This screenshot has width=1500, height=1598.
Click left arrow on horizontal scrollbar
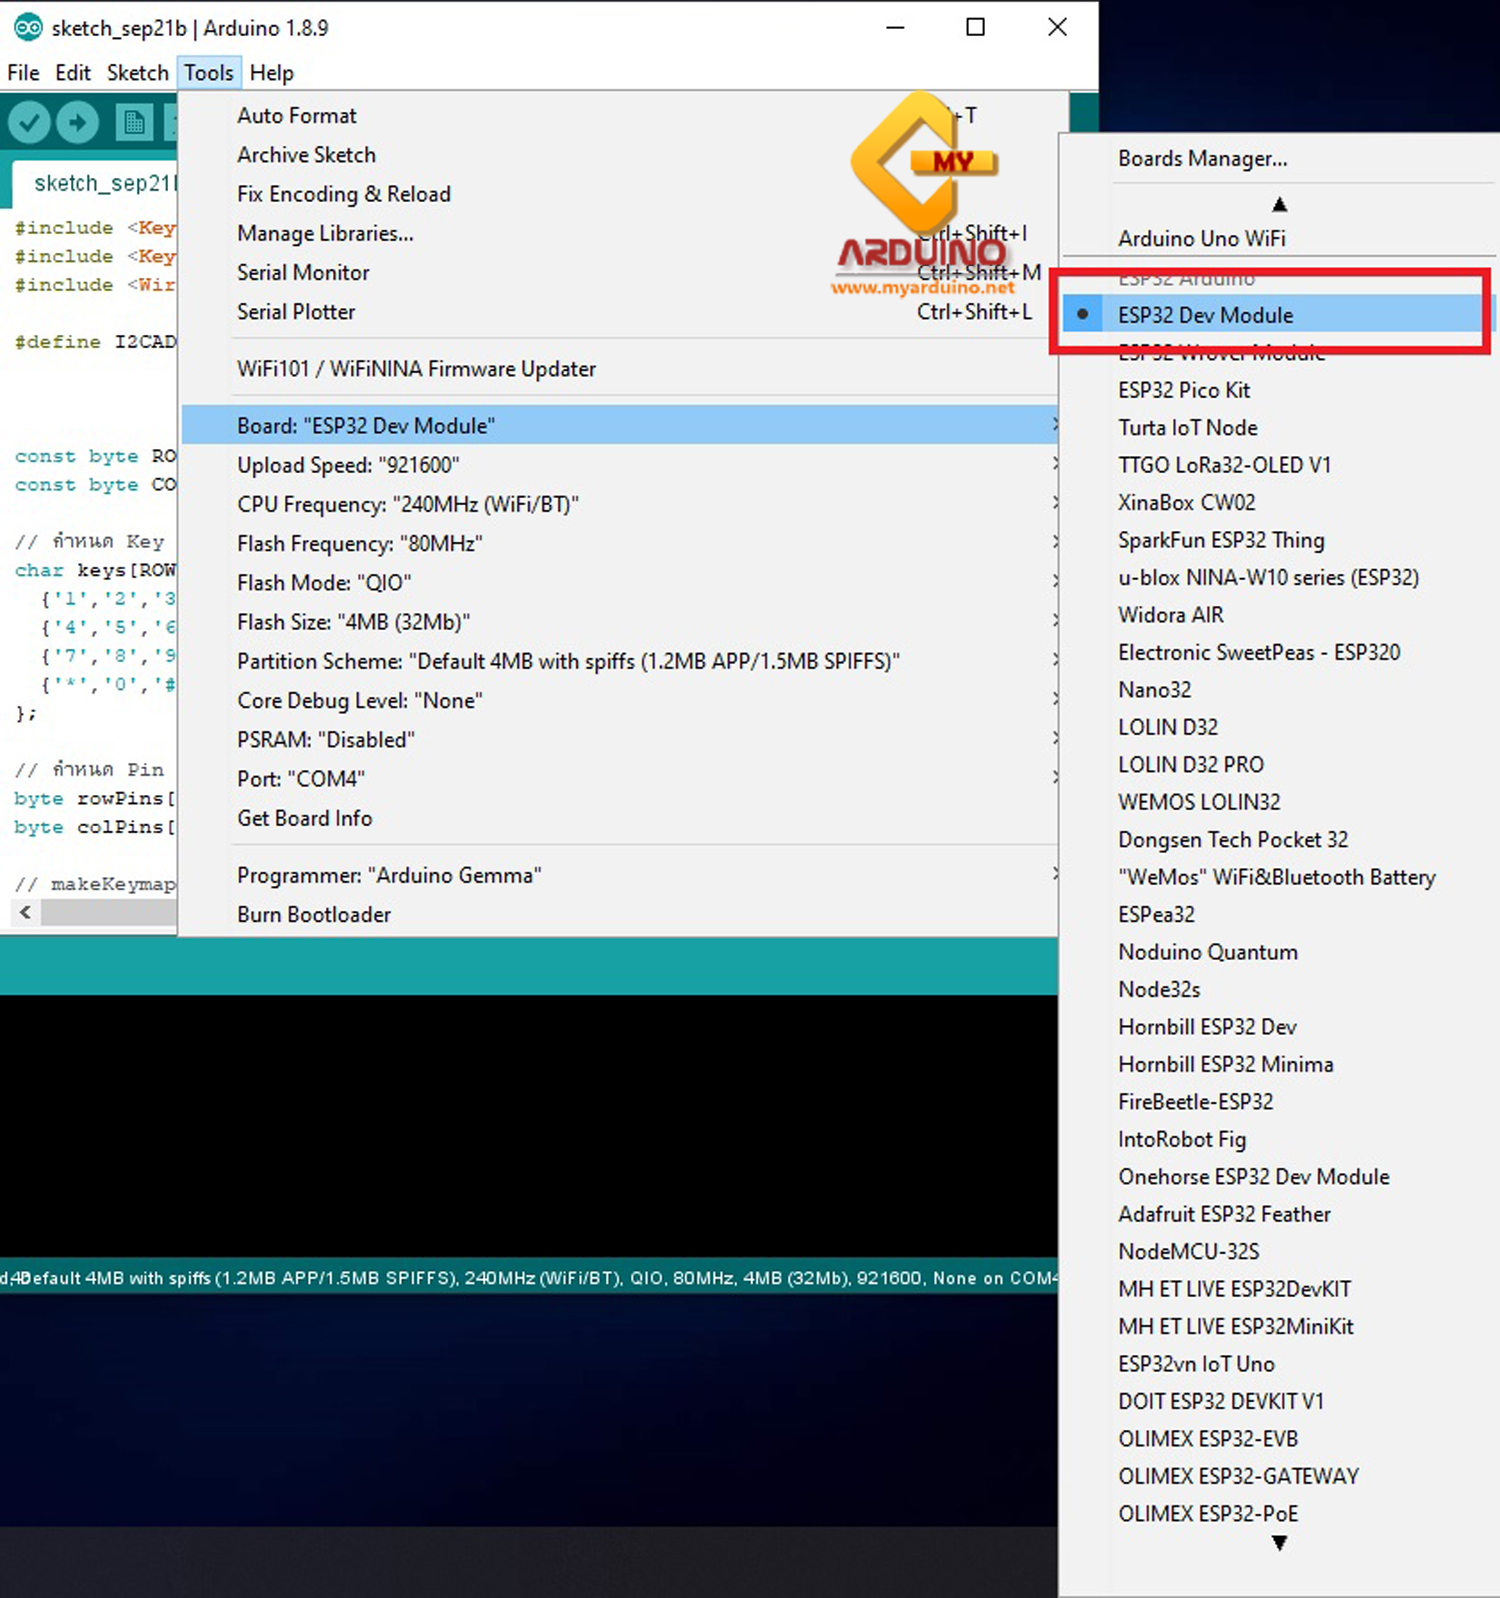[x=25, y=912]
